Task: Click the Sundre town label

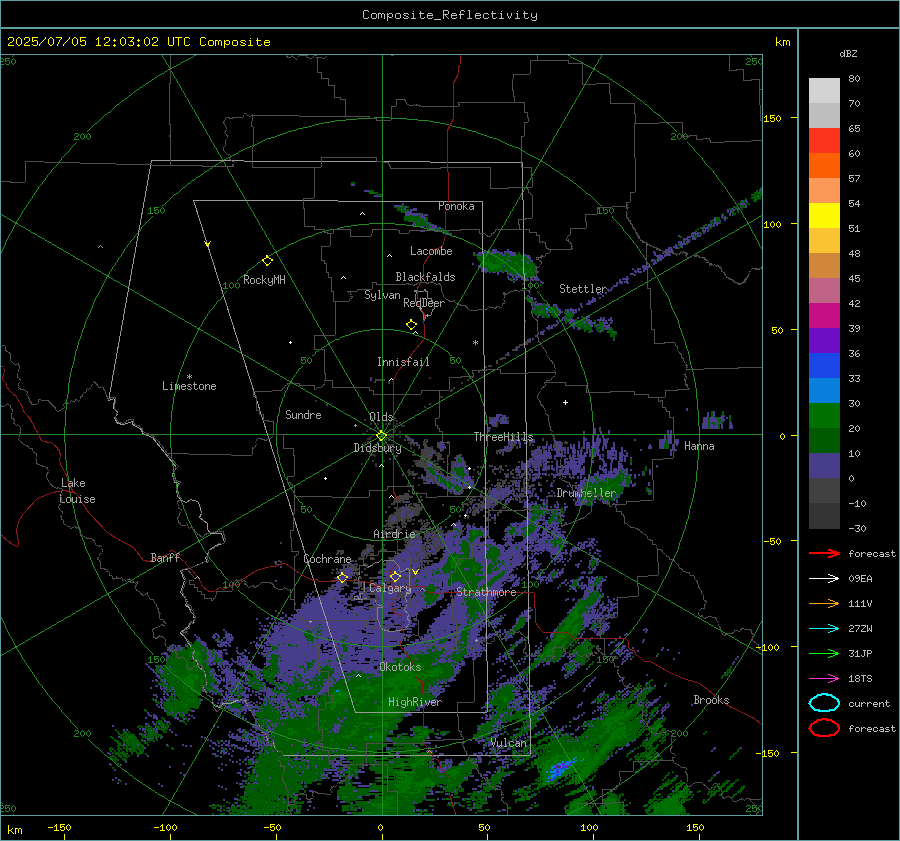Action: [x=303, y=415]
